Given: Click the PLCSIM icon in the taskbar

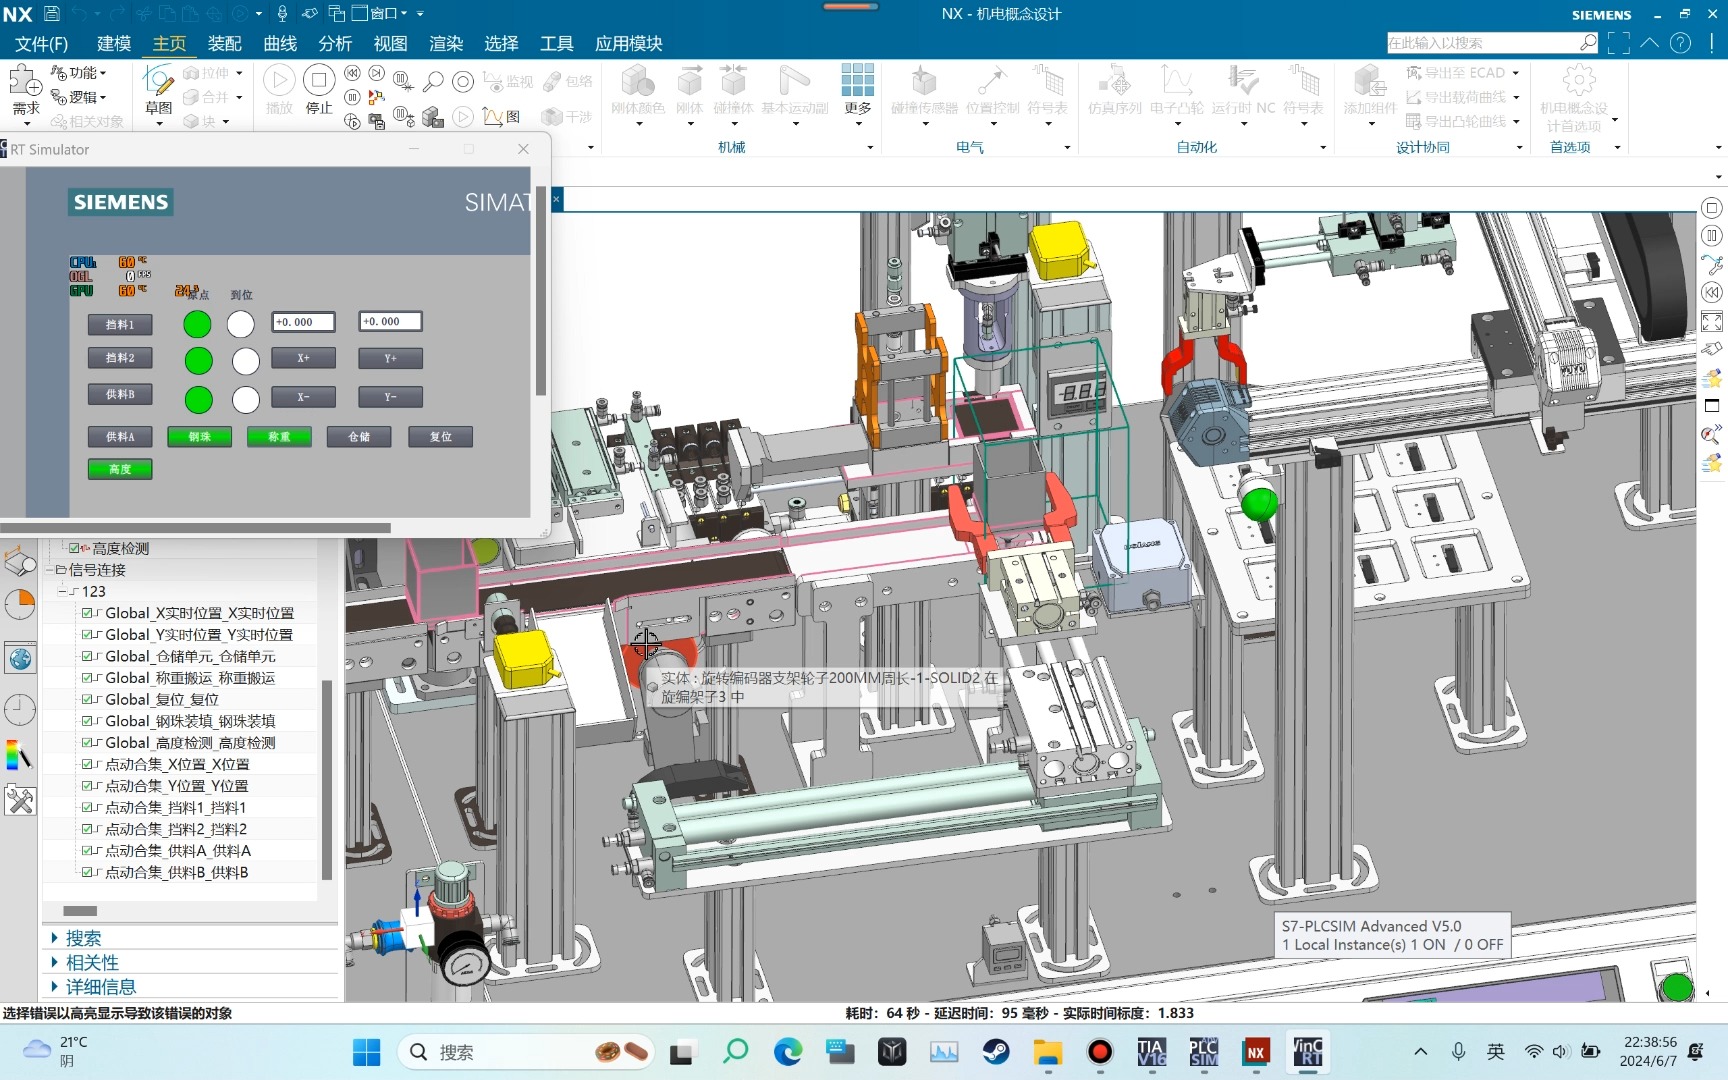Looking at the screenshot, I should point(1203,1051).
